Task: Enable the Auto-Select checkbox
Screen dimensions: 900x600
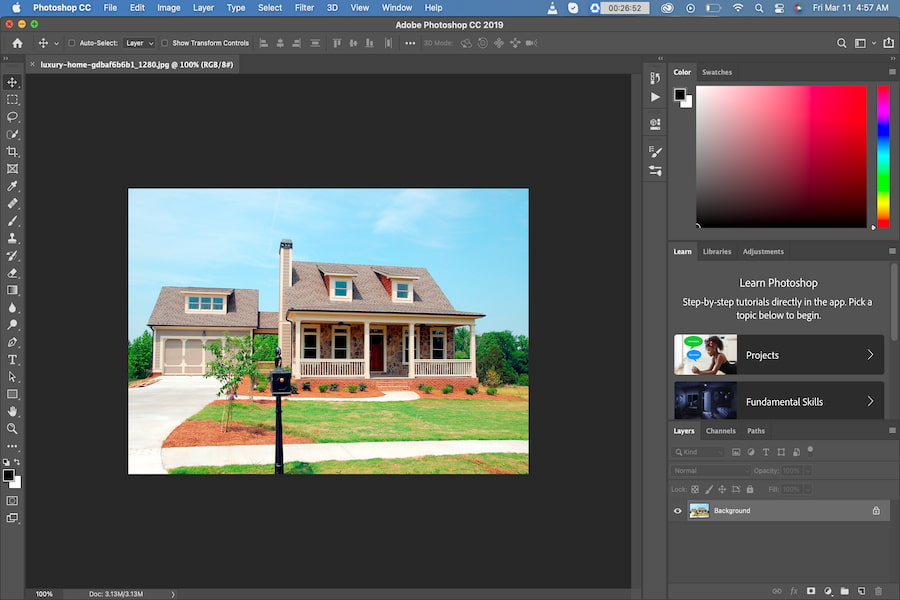Action: click(x=72, y=43)
